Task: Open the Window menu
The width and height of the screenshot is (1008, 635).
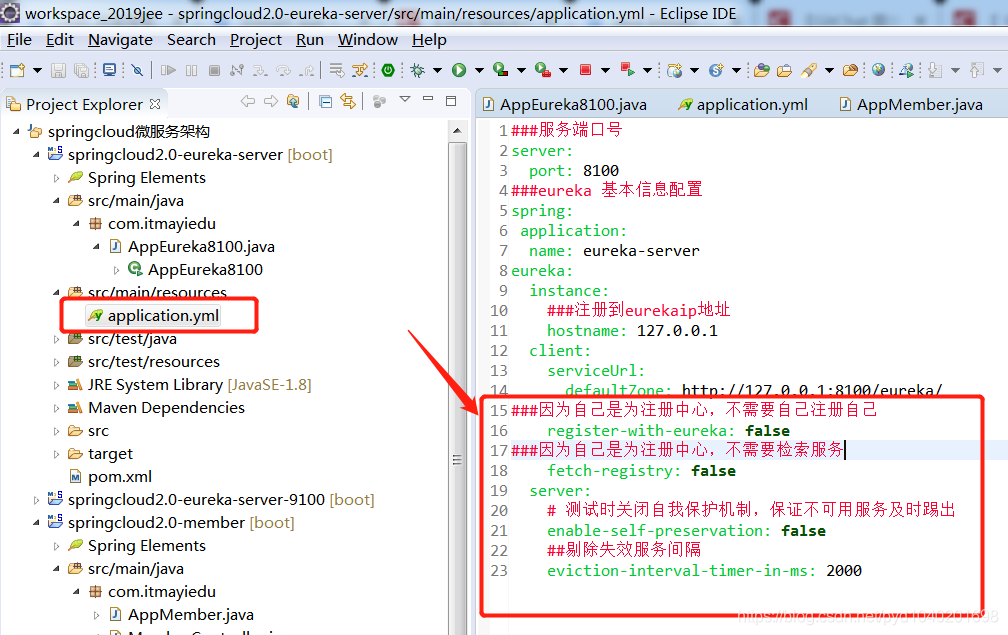Action: 368,40
